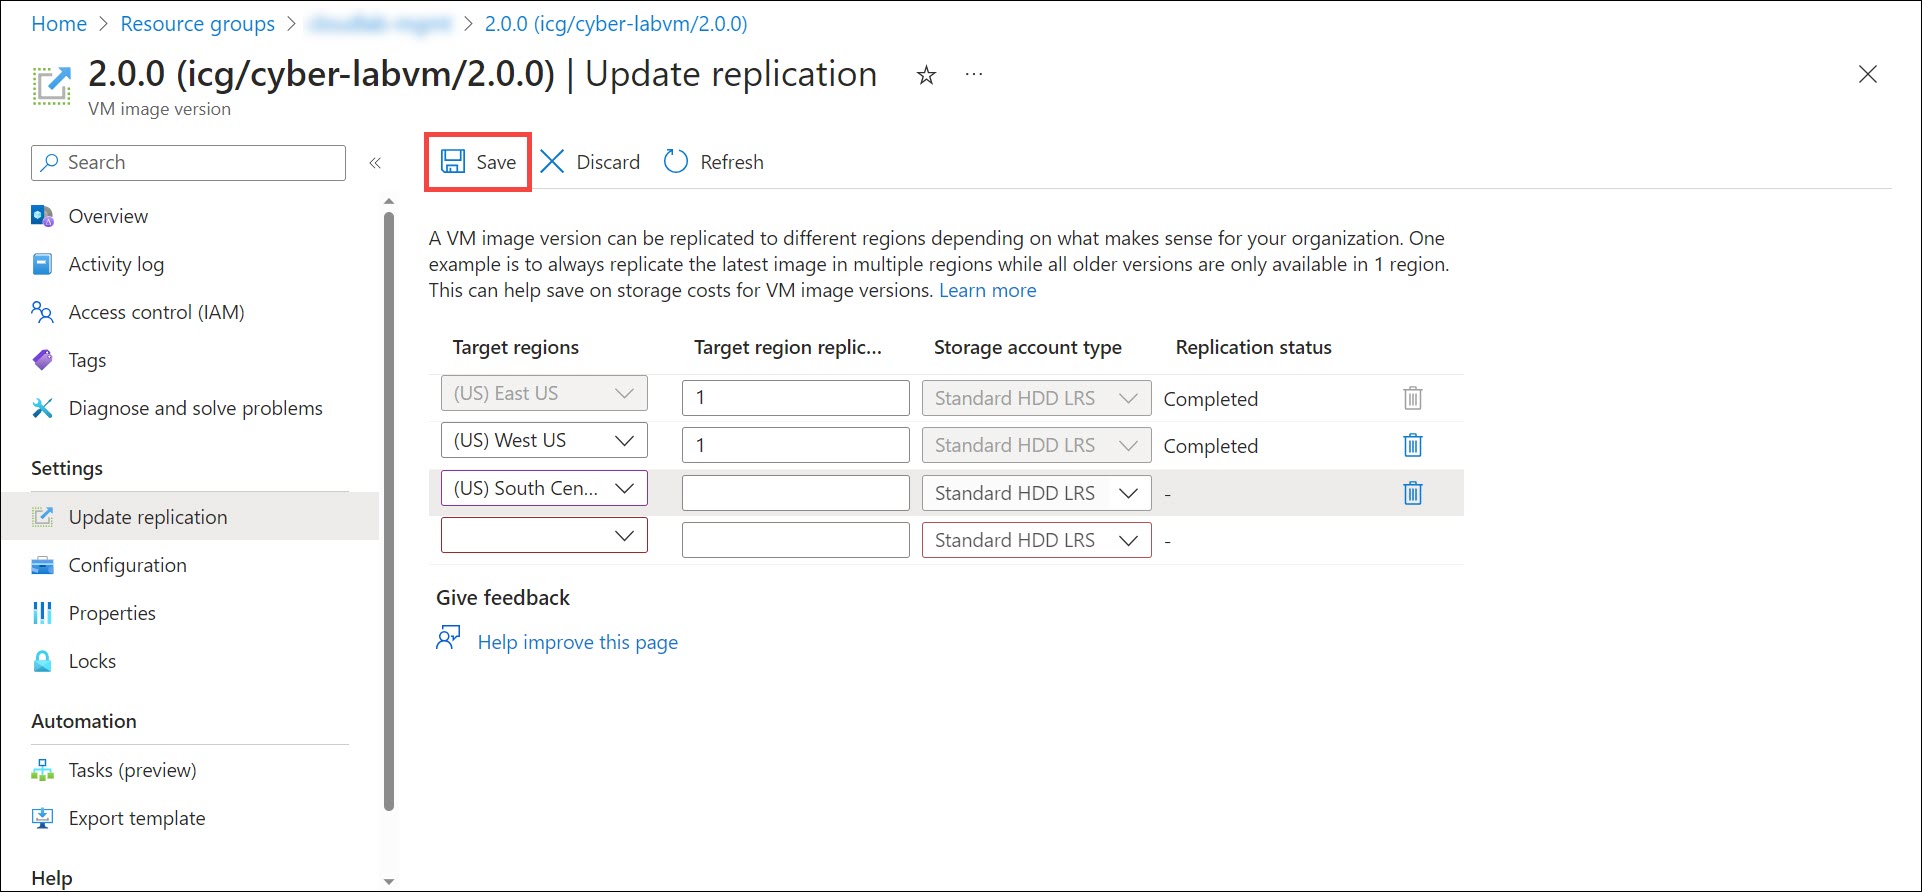Click the East US Completed status
Screen dimensions: 1922x892
click(1210, 399)
